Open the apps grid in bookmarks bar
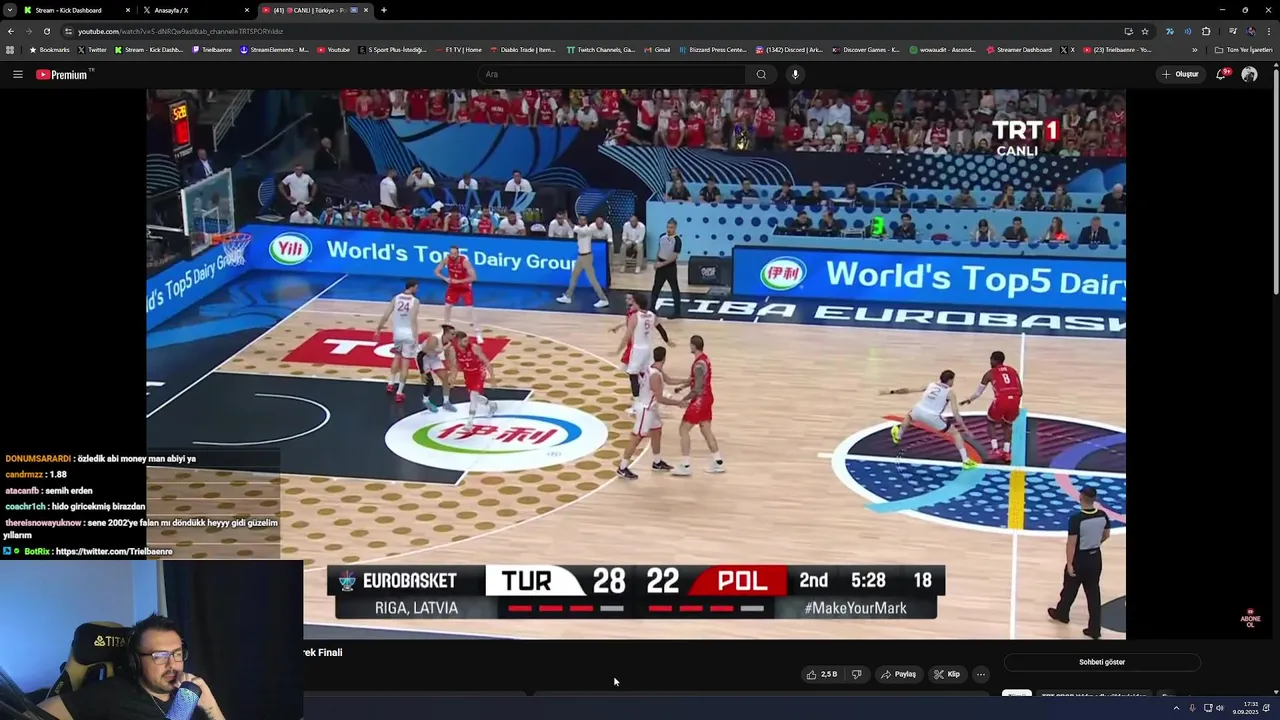This screenshot has height=720, width=1280. click(10, 49)
